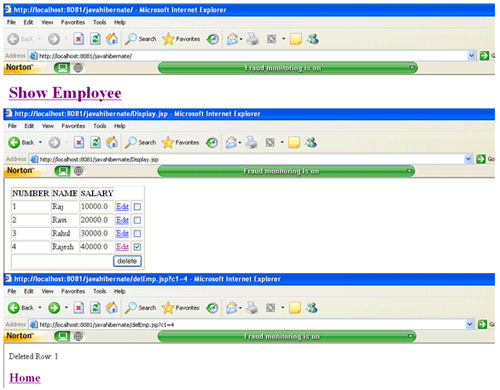
Task: Click Home icon in first browser toolbar
Action: (112, 39)
